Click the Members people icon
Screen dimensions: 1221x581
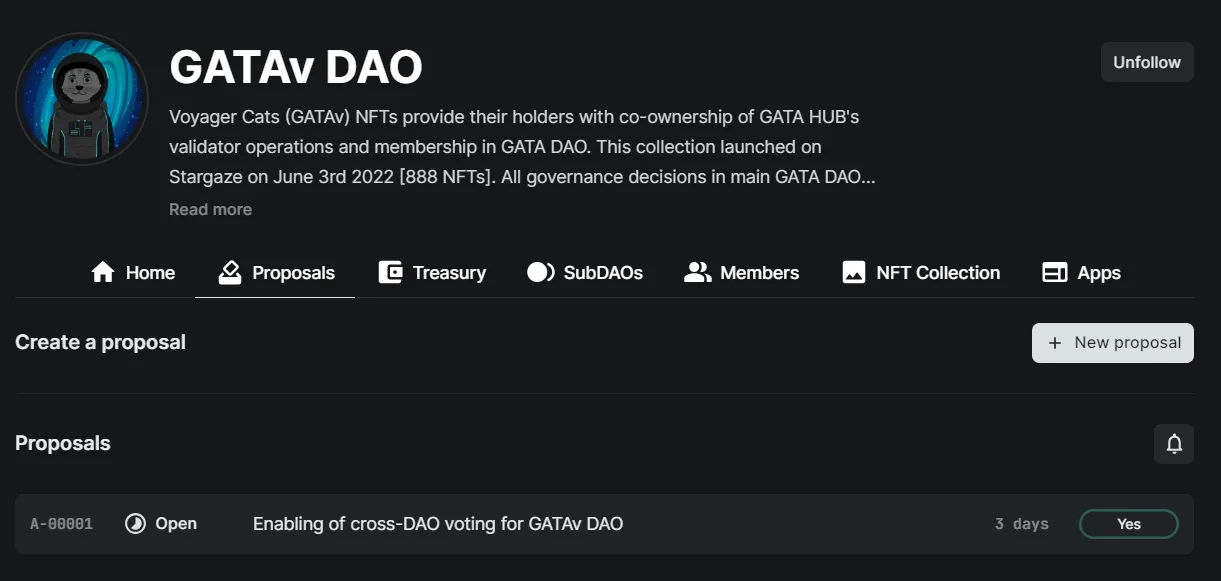click(697, 272)
